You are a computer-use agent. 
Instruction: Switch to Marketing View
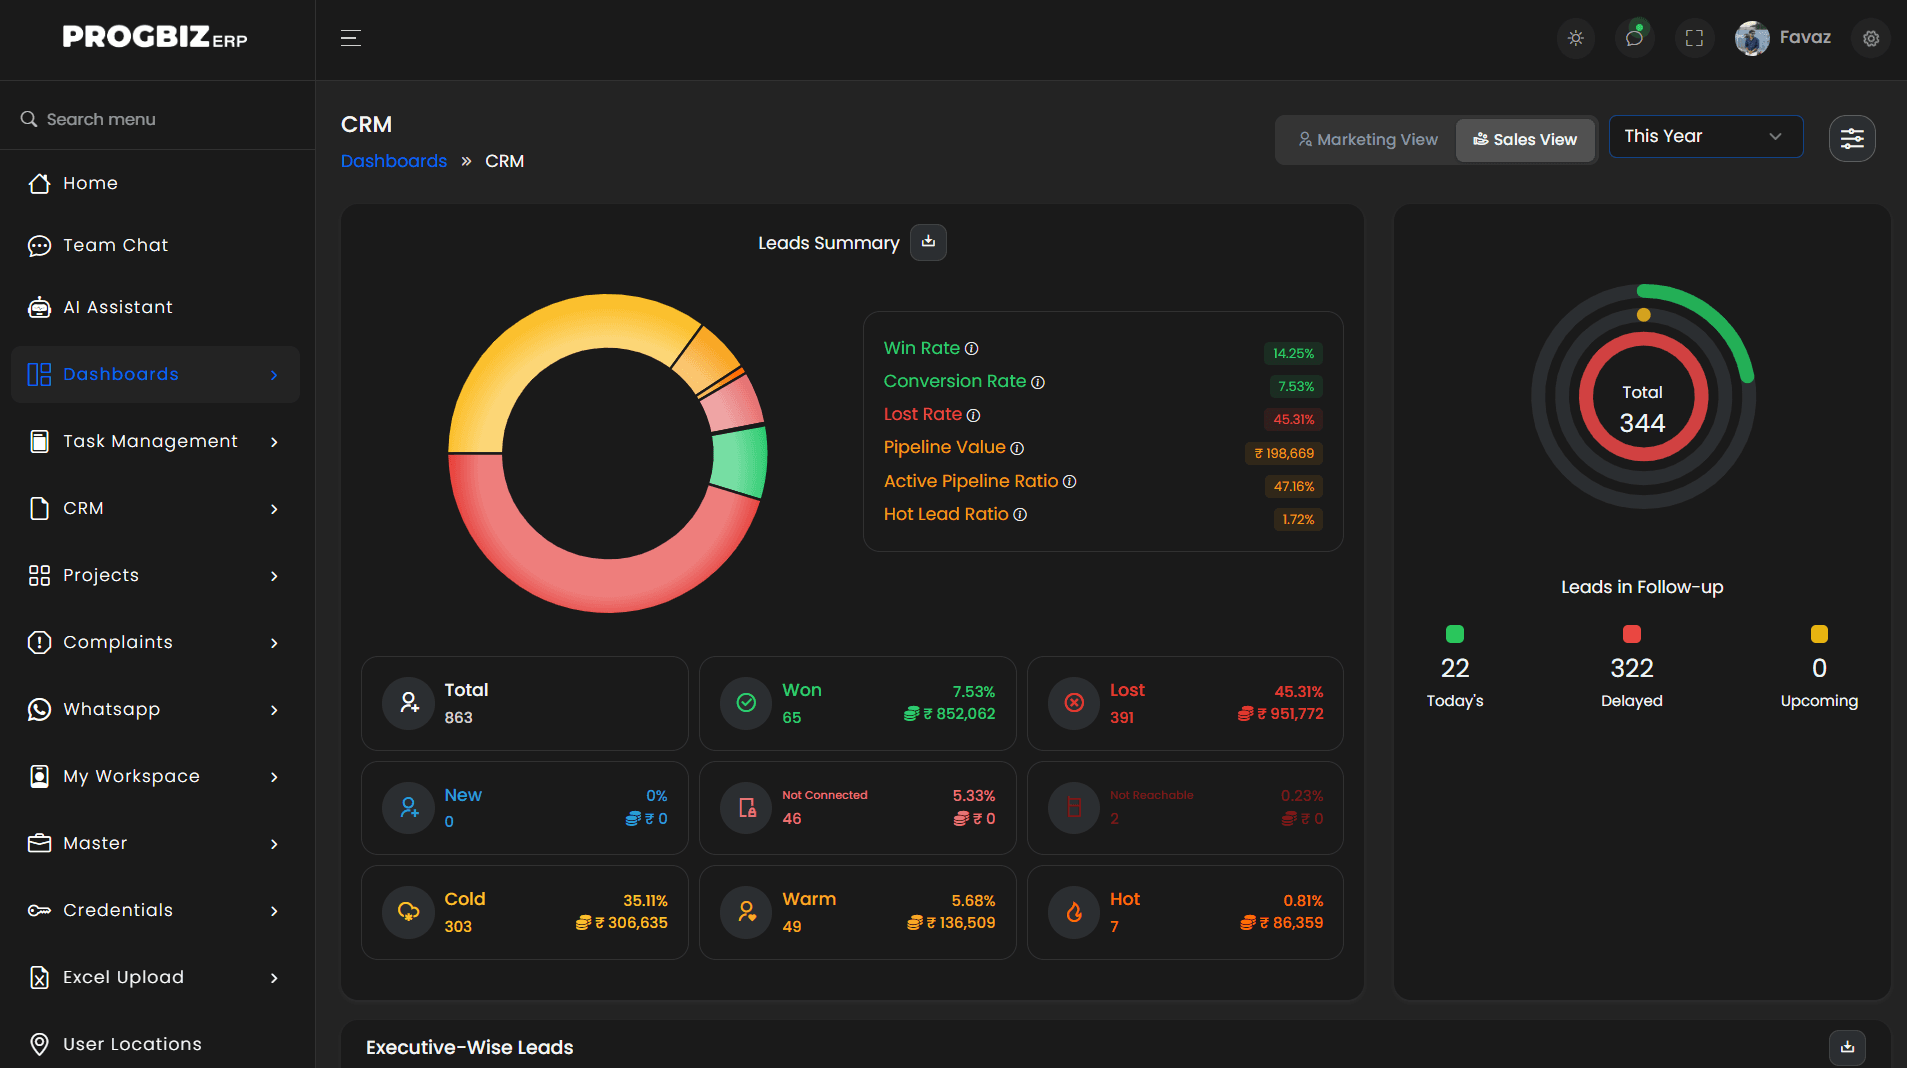click(1367, 140)
